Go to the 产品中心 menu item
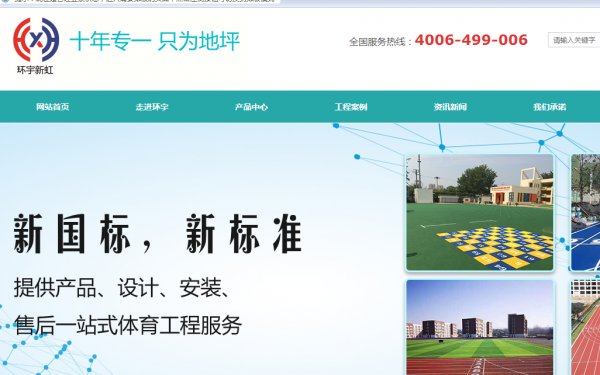Viewport: 600px width, 375px height. click(251, 107)
